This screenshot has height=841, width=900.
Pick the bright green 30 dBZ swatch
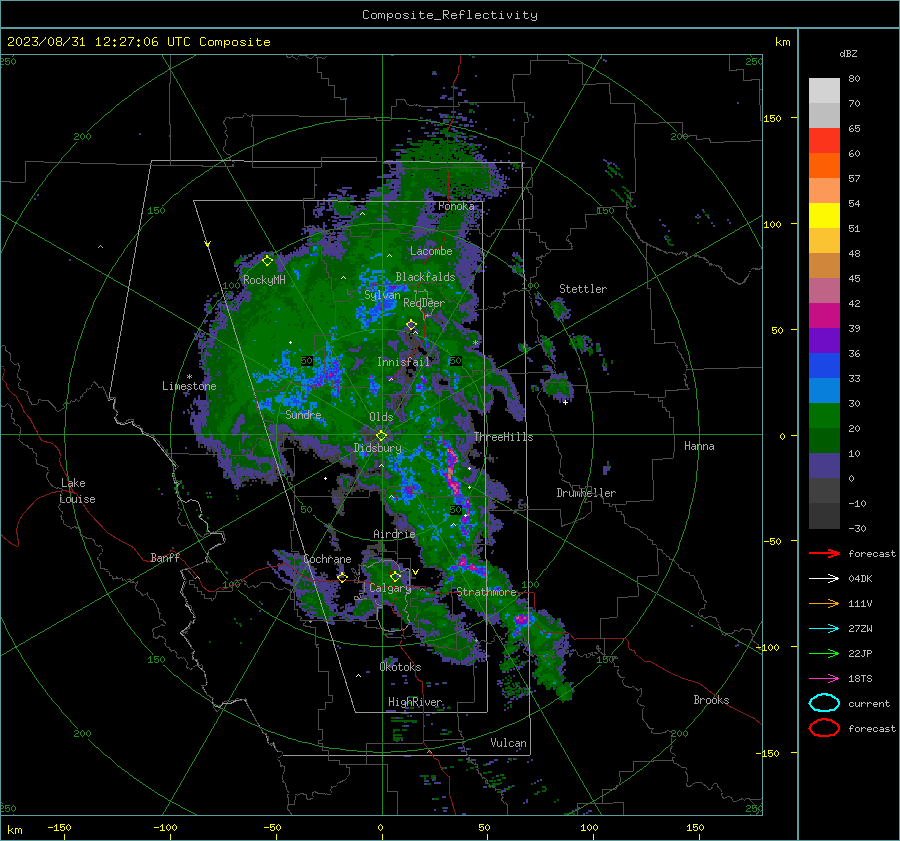point(824,415)
